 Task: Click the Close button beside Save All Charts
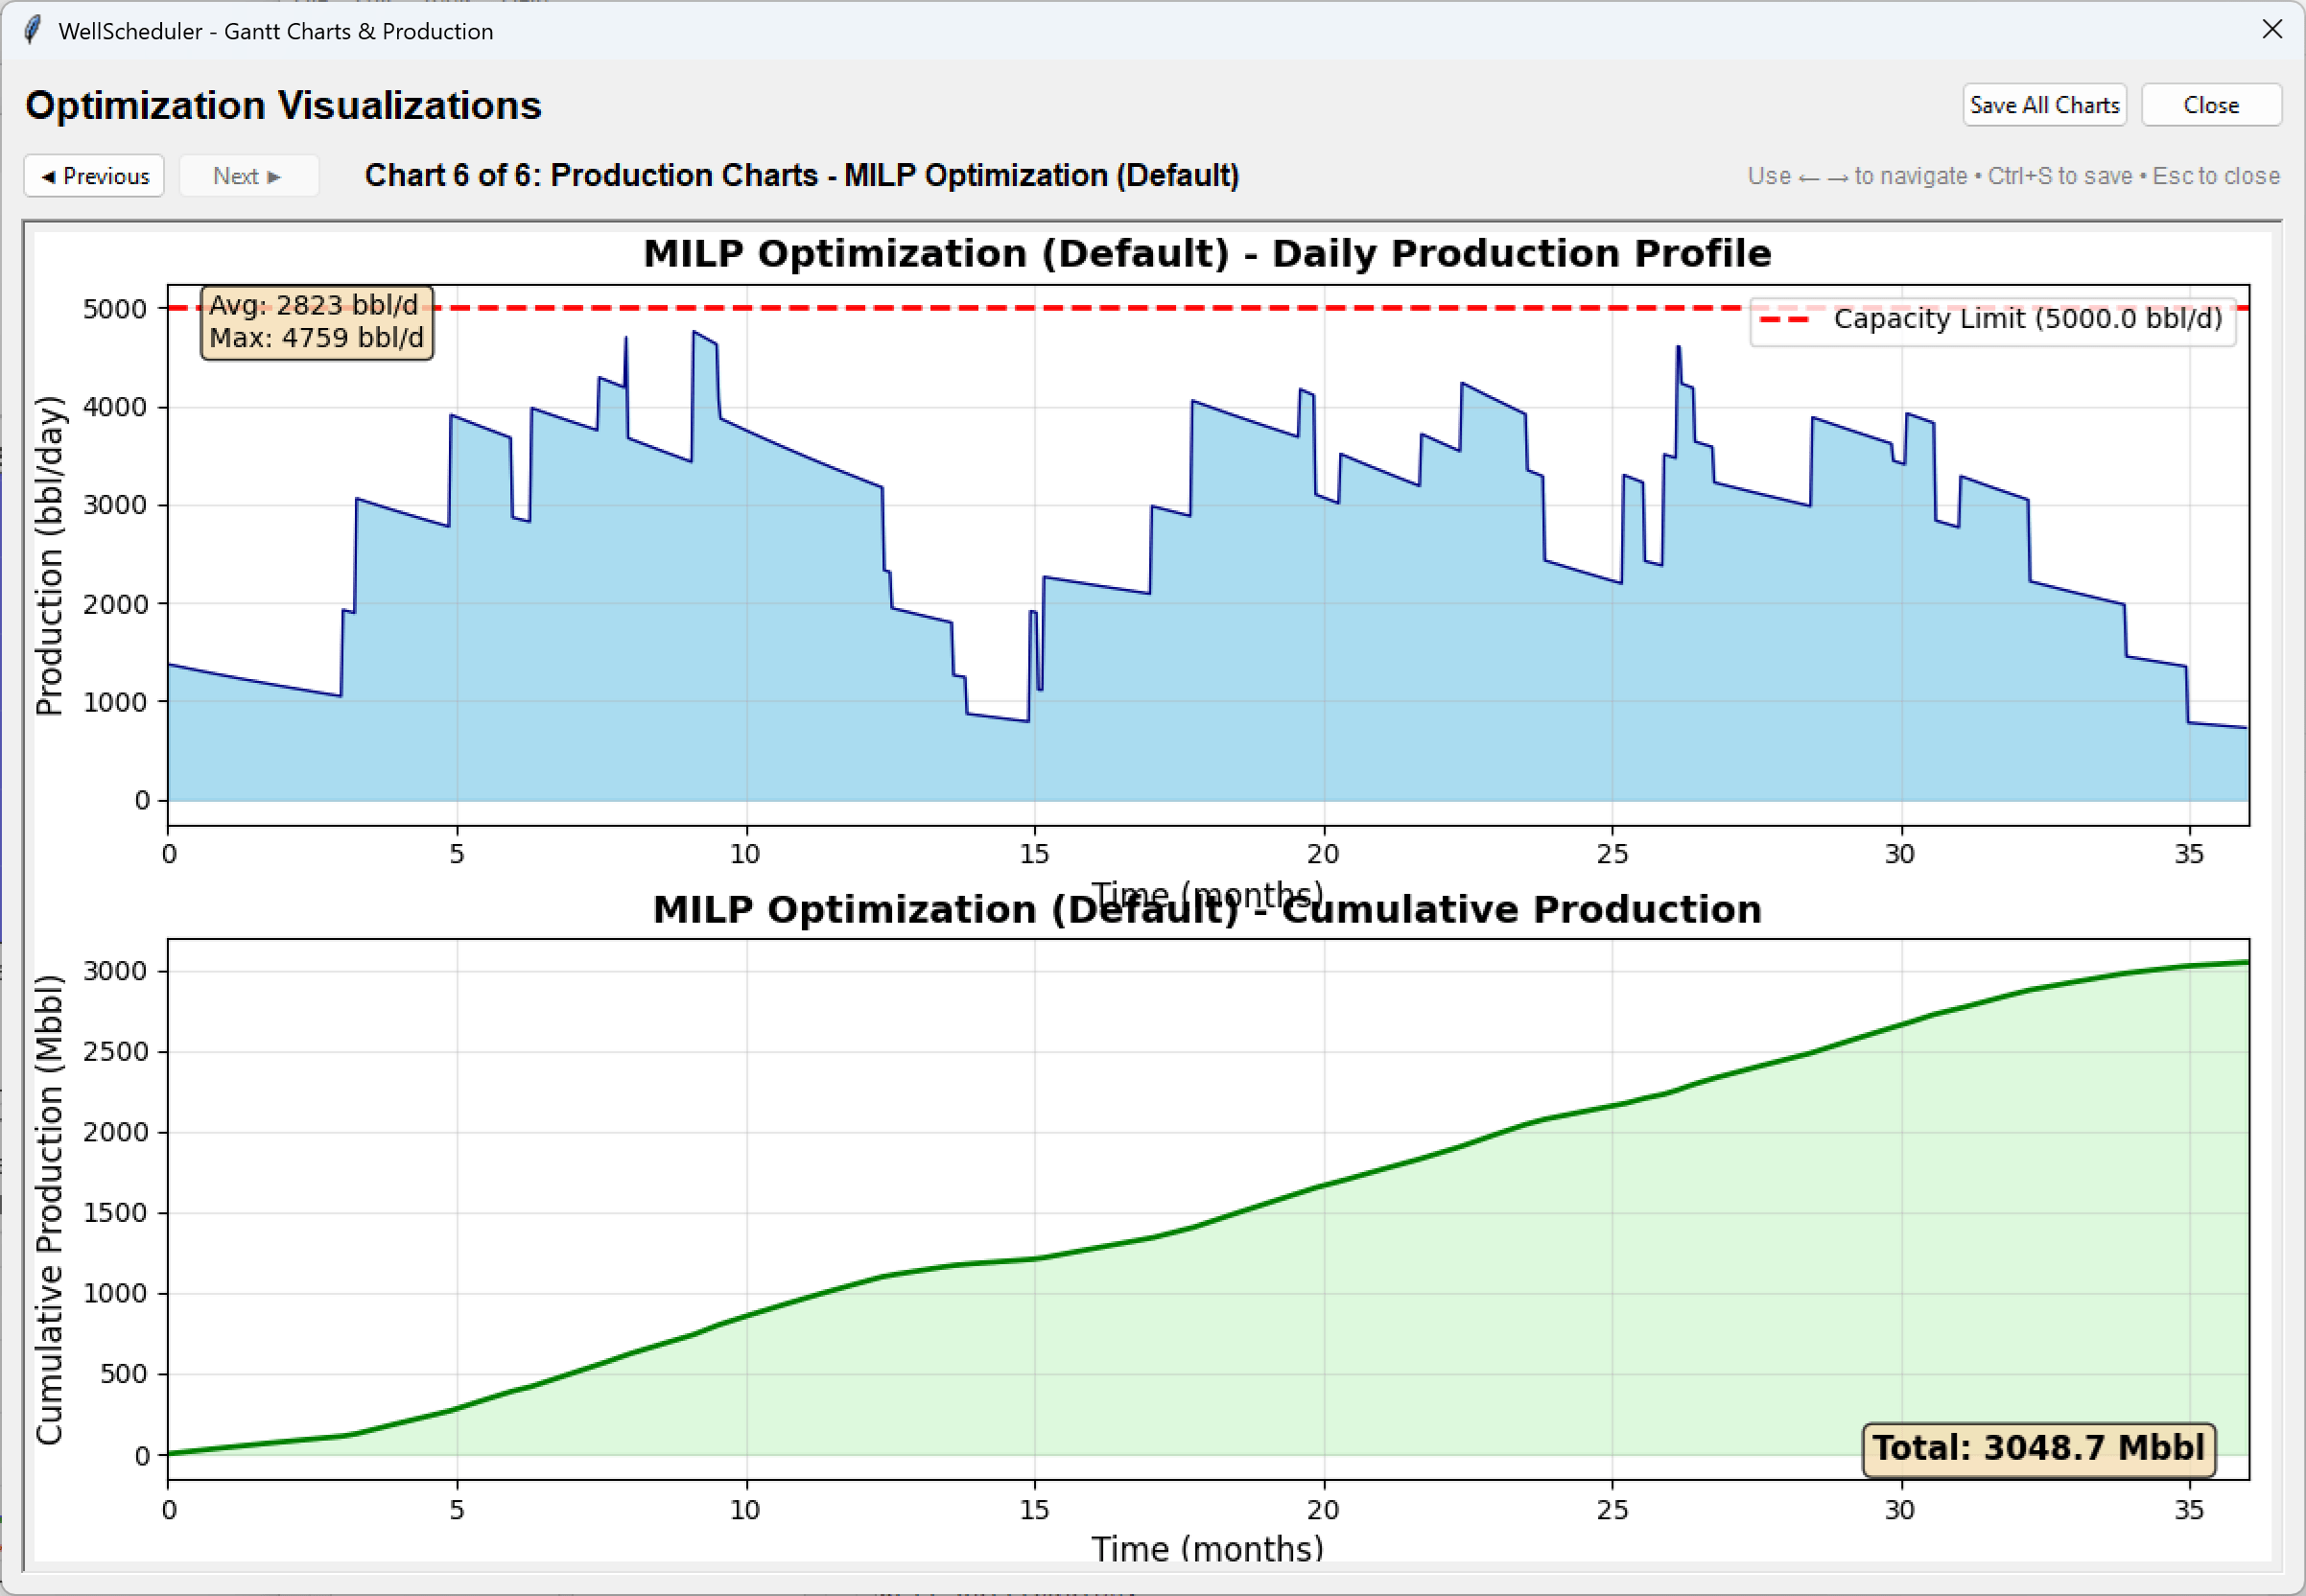[2211, 105]
